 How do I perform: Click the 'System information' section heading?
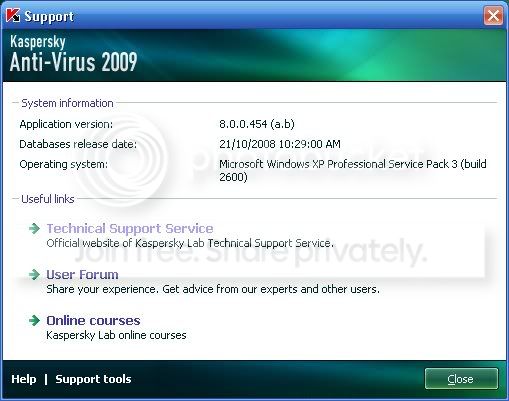67,103
